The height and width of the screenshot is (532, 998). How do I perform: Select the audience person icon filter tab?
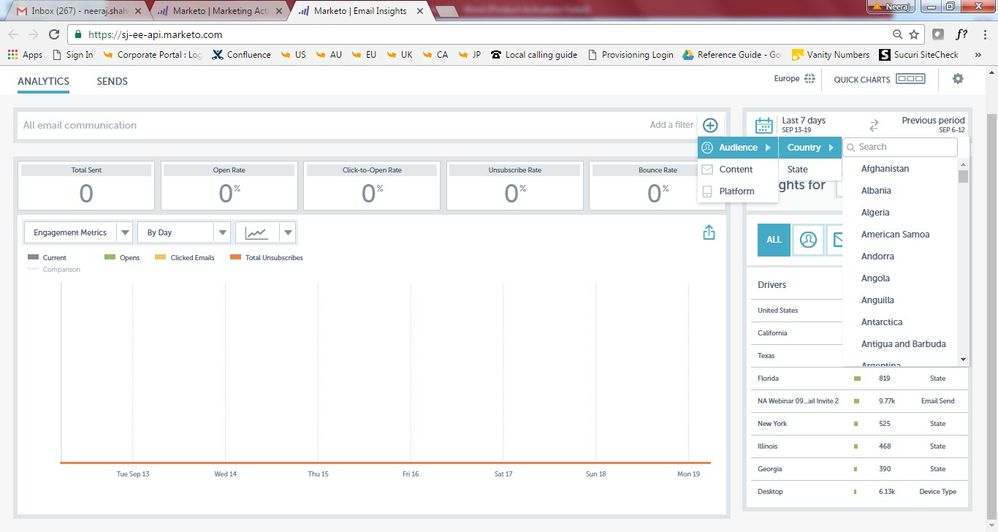pyautogui.click(x=808, y=240)
